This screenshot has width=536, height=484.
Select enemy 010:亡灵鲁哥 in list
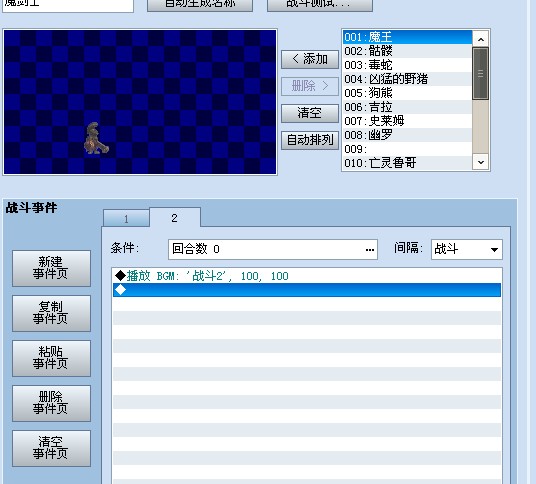(x=407, y=163)
